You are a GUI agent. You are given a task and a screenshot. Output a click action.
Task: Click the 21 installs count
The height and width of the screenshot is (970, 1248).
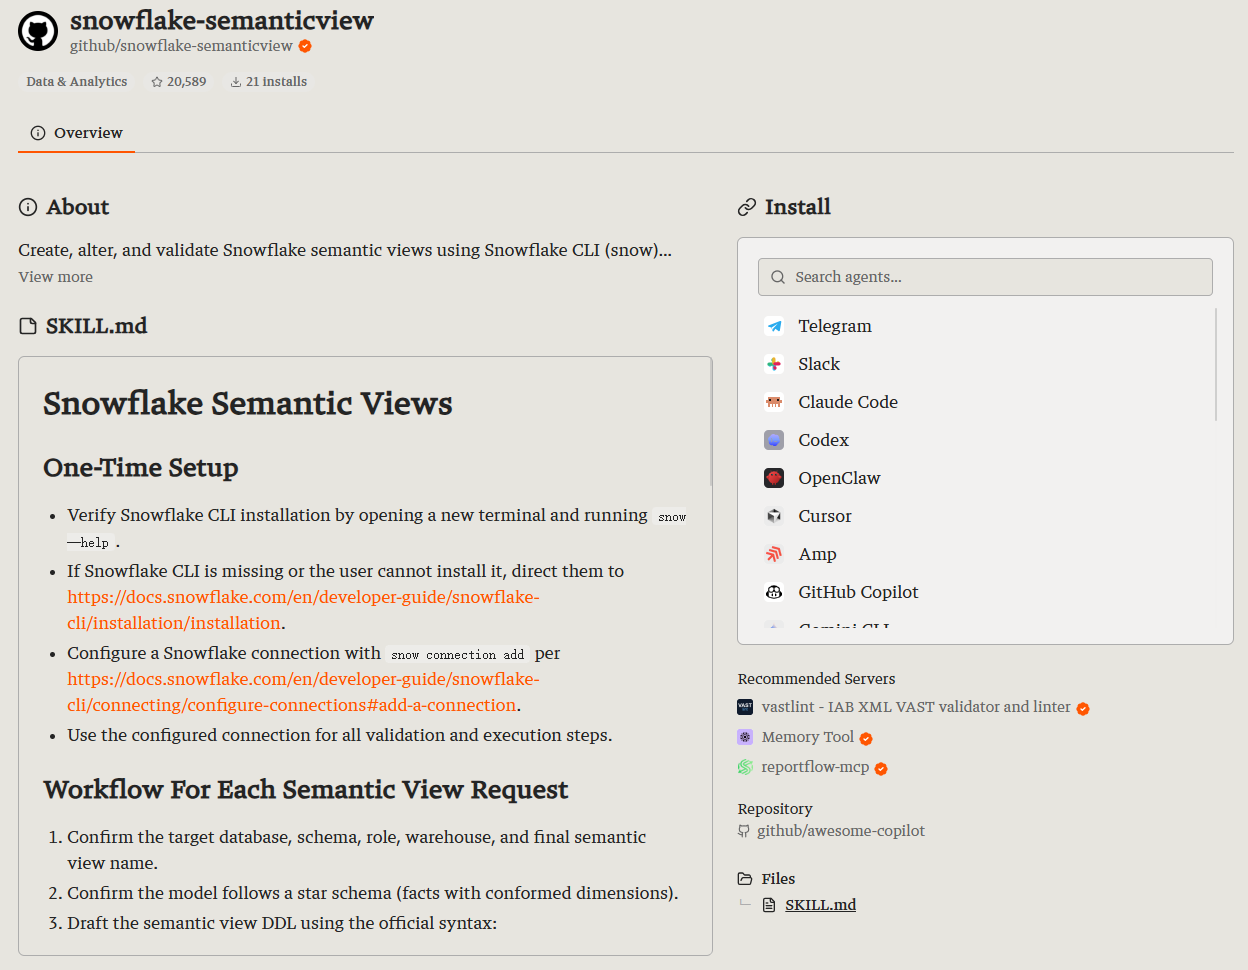(277, 82)
